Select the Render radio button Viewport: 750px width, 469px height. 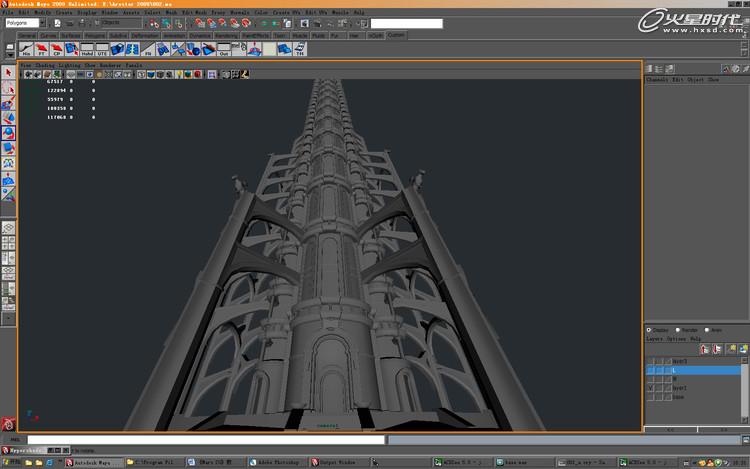pyautogui.click(x=680, y=329)
